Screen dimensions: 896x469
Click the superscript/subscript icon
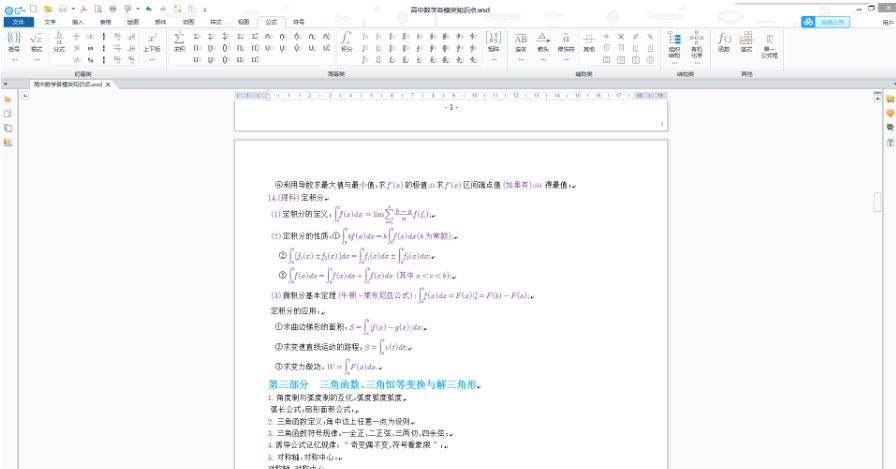click(x=151, y=40)
